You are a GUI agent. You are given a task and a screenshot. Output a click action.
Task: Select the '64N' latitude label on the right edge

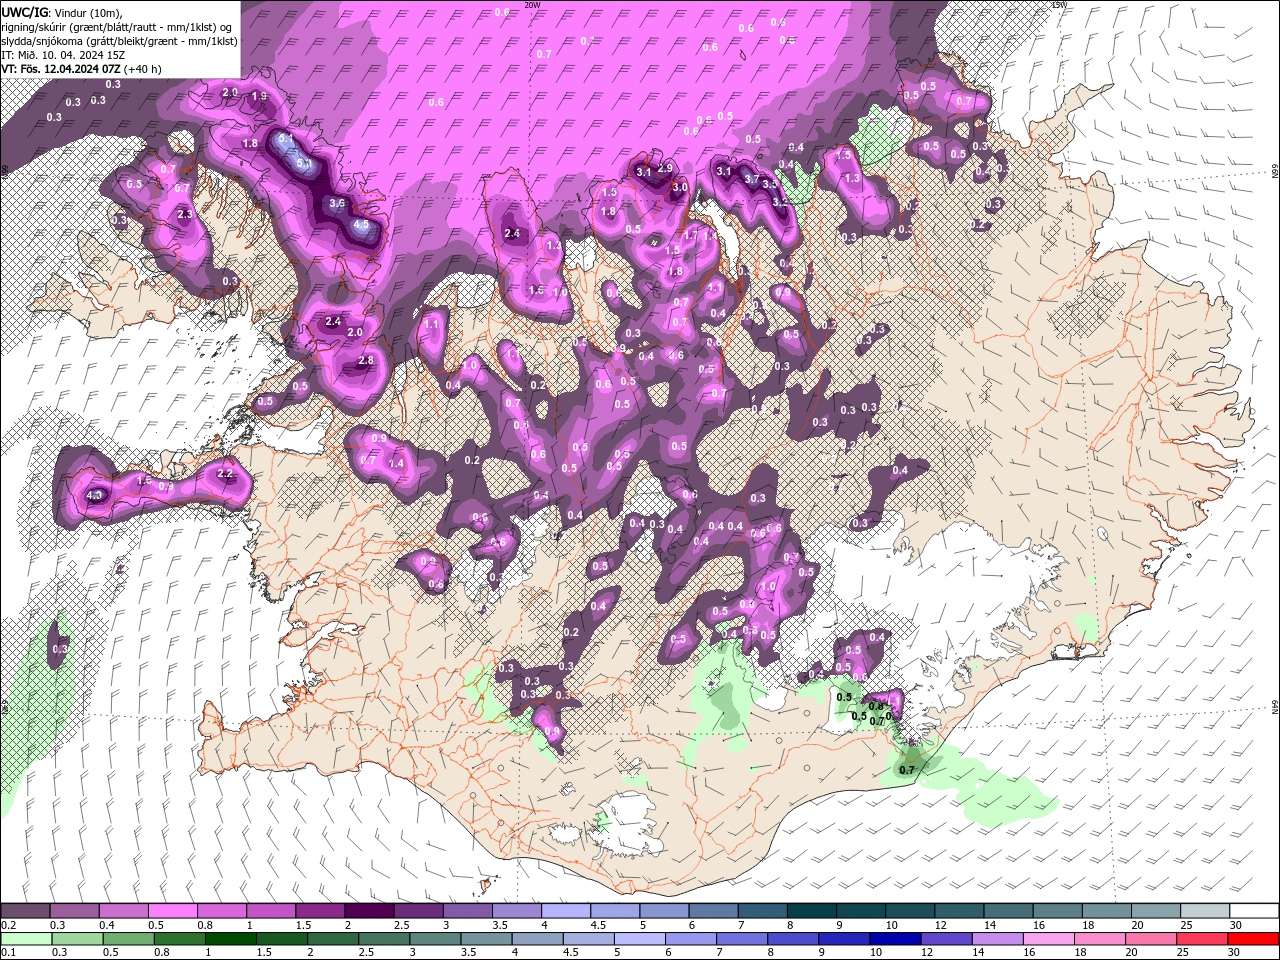1275,707
